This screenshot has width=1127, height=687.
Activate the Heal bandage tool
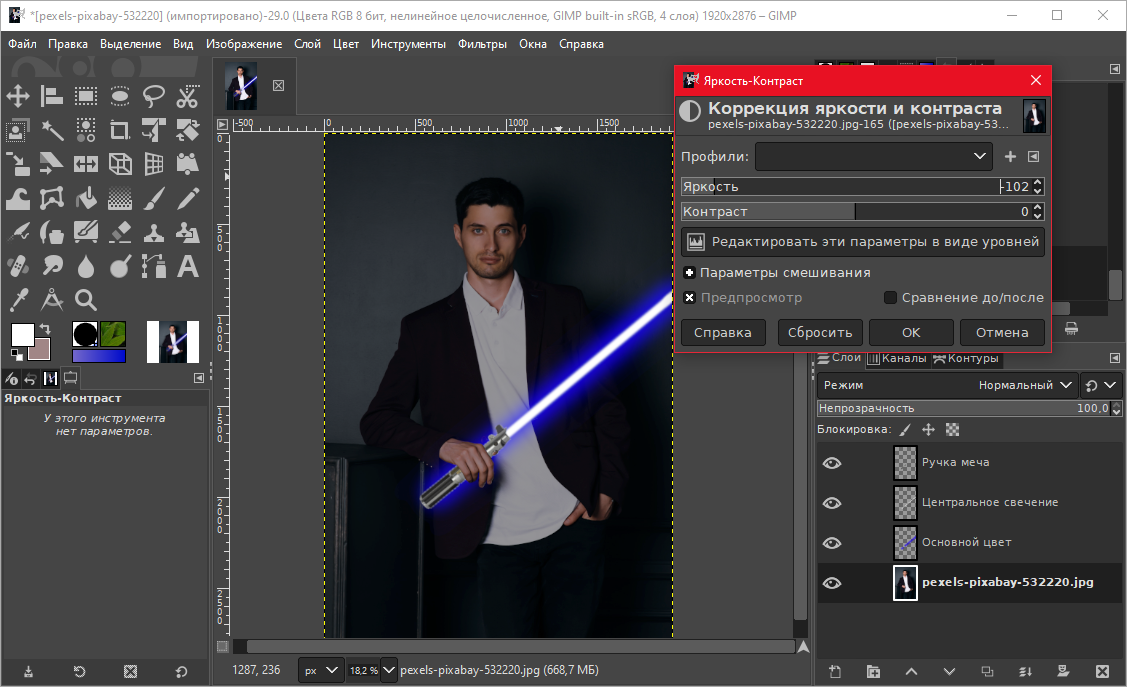point(18,267)
